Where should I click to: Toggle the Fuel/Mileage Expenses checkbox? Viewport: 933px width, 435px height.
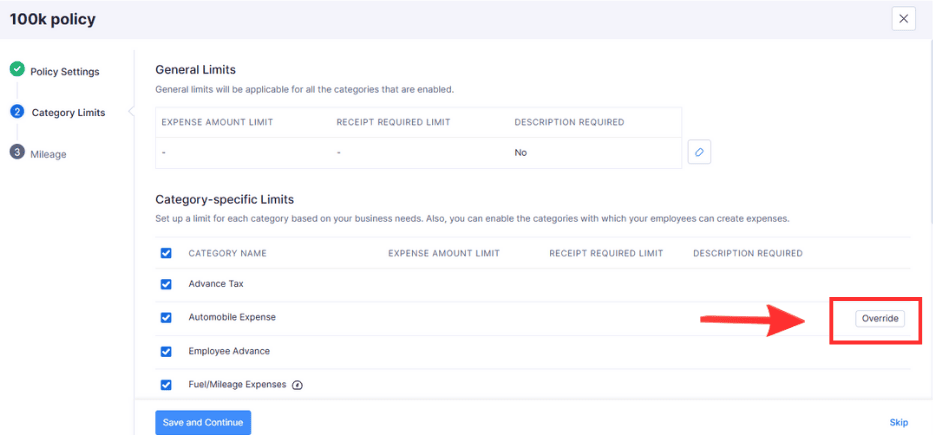pos(166,385)
